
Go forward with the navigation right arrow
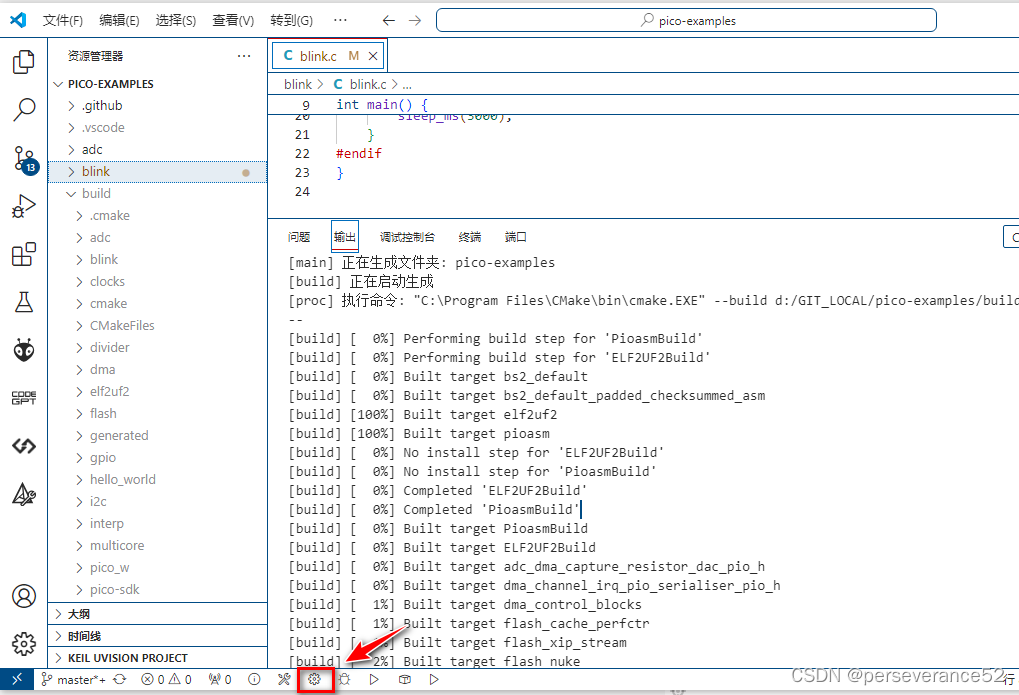[x=415, y=20]
